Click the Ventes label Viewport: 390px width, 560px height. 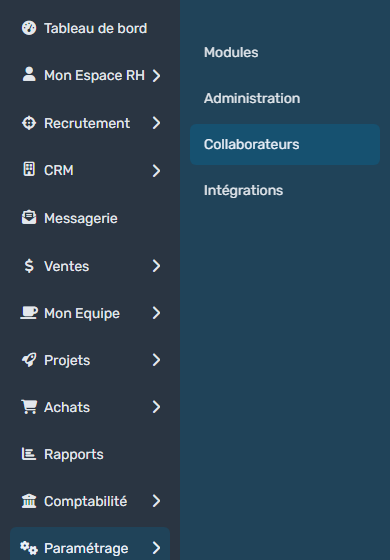(66, 266)
